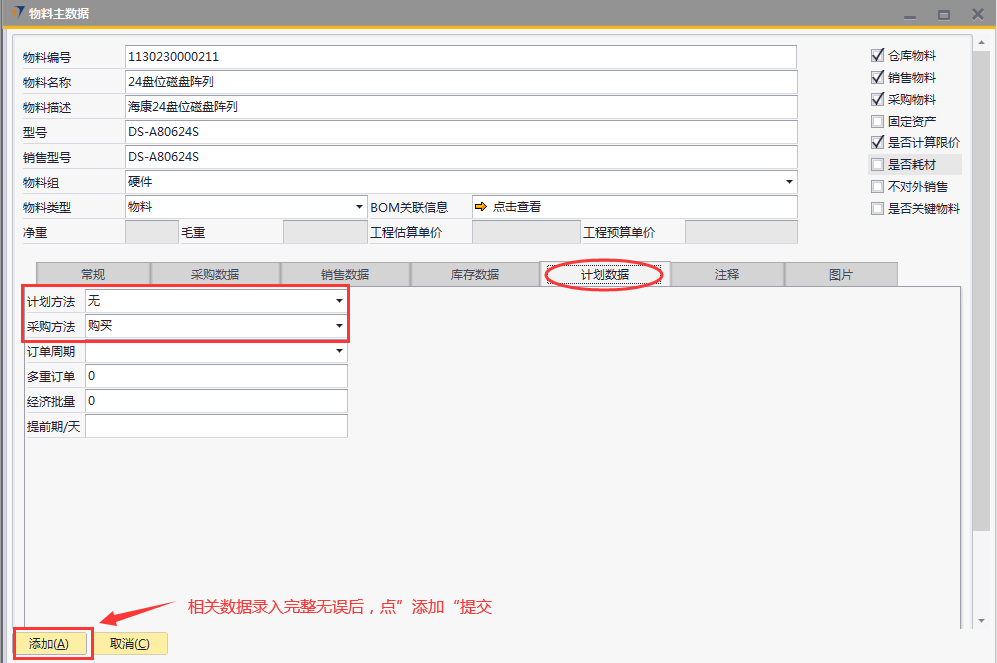This screenshot has height=663, width=997.
Task: Open the 物料类型 dropdown list
Action: point(360,207)
